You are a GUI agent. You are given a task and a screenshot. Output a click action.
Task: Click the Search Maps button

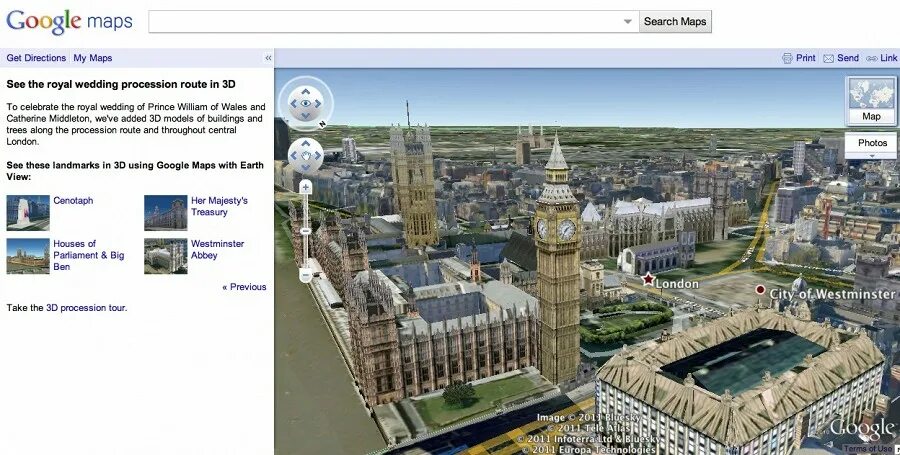[675, 21]
